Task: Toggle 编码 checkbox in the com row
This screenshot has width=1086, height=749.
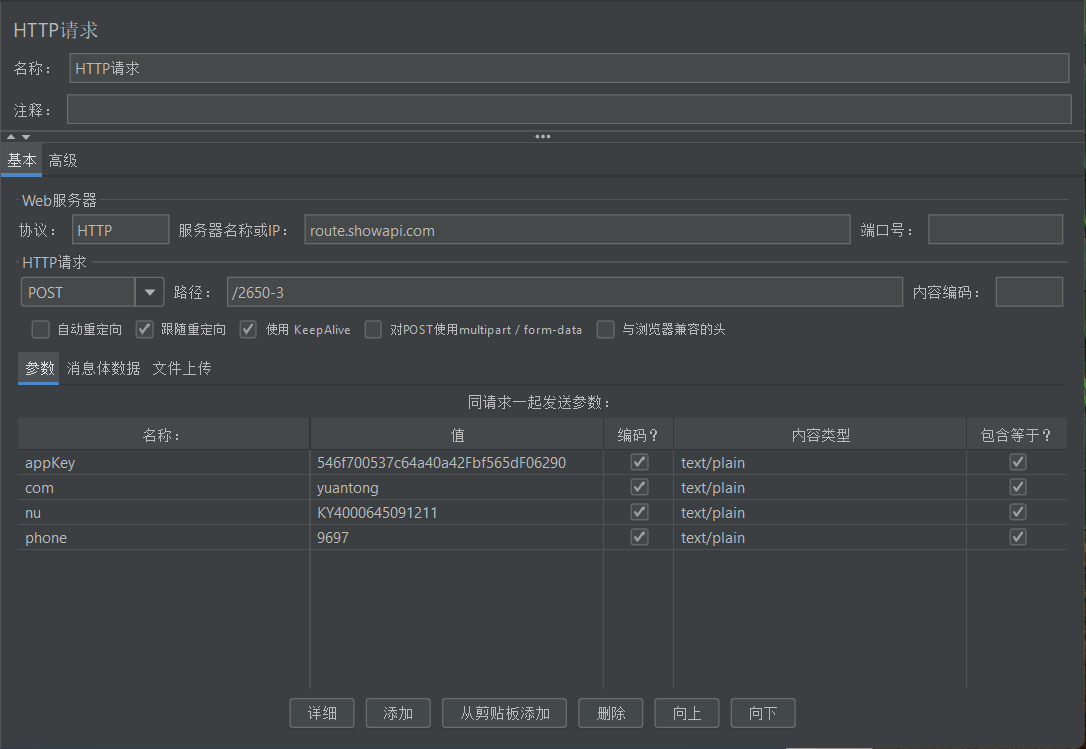Action: coord(639,487)
